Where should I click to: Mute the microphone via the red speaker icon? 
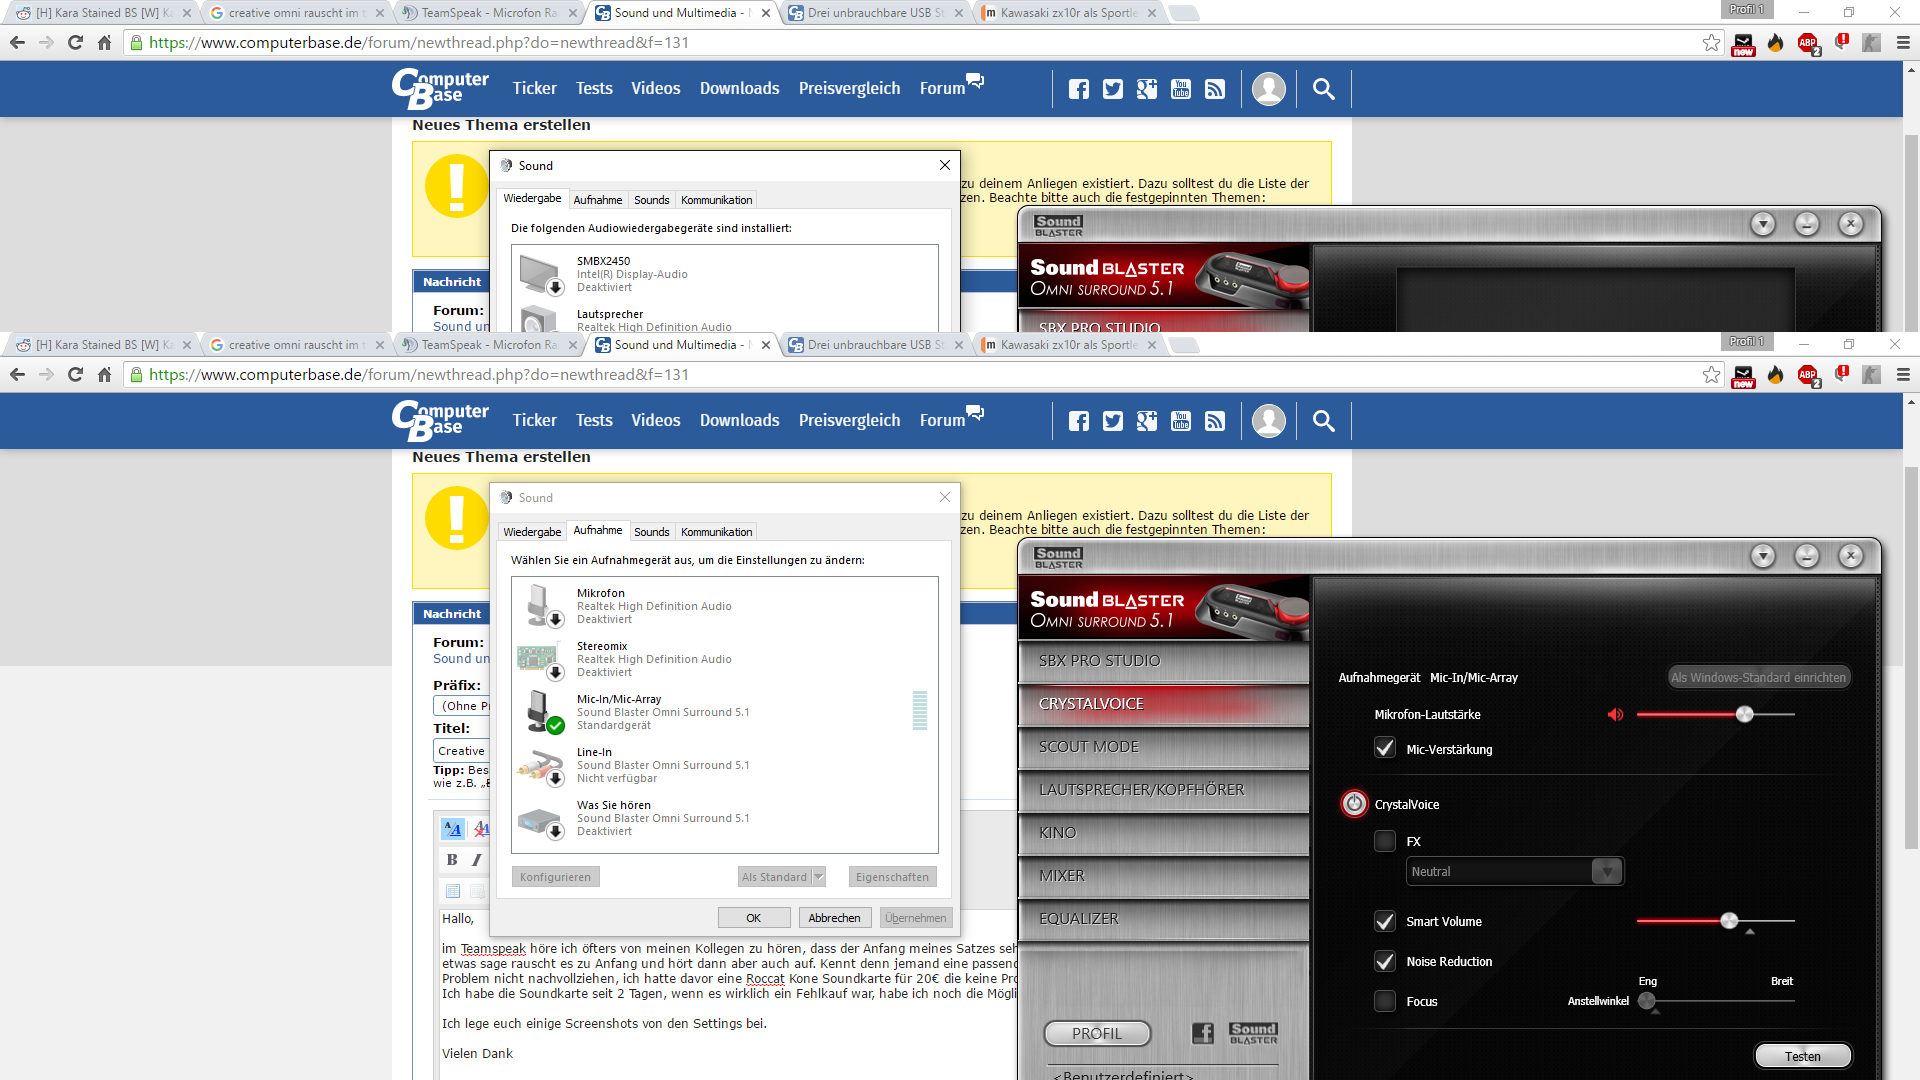[1615, 714]
